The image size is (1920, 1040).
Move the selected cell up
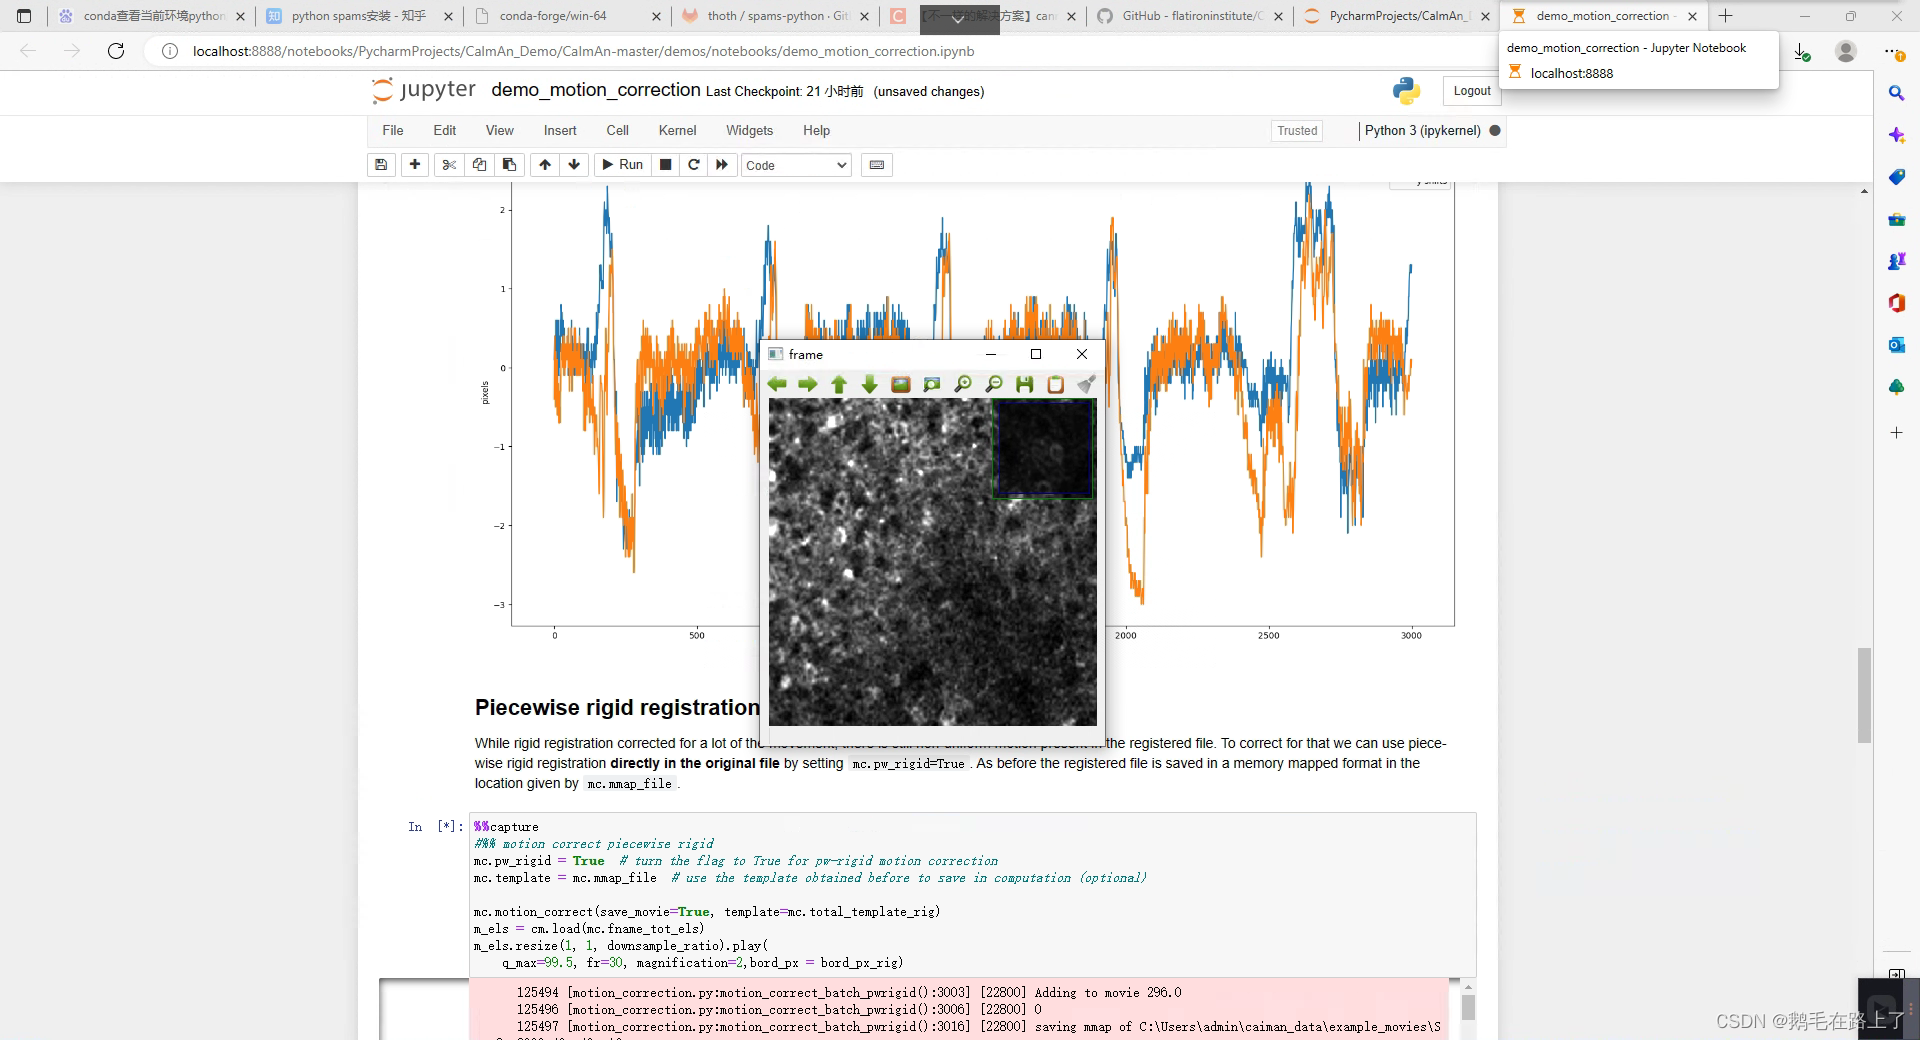click(x=545, y=165)
